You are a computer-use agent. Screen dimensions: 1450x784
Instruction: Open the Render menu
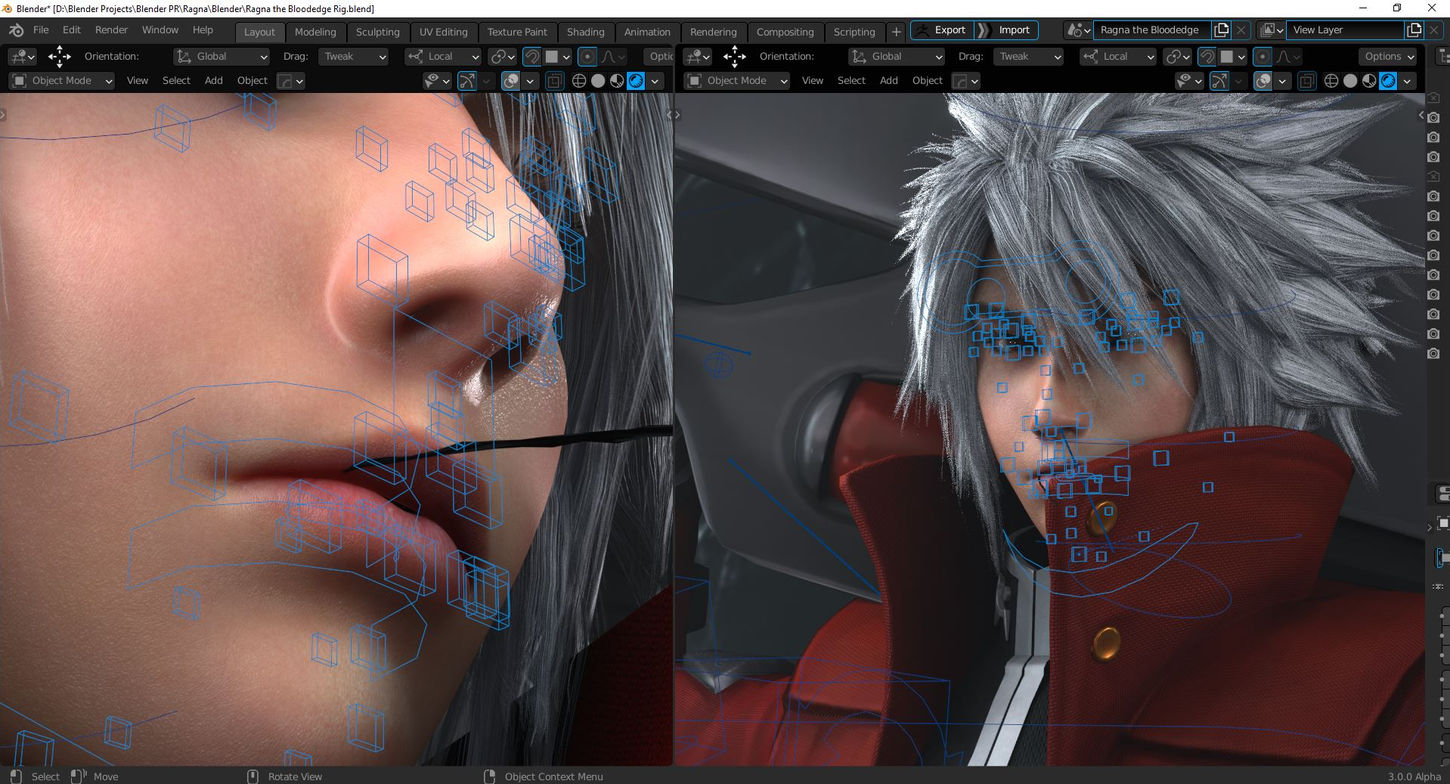coord(112,30)
